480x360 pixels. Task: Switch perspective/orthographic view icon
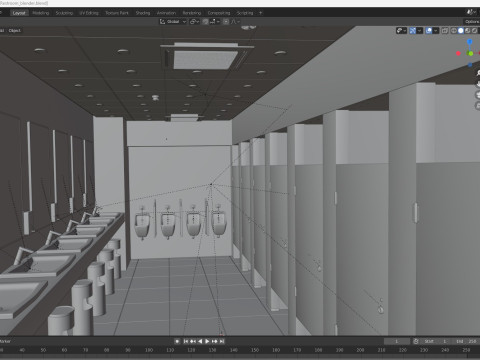[478, 106]
